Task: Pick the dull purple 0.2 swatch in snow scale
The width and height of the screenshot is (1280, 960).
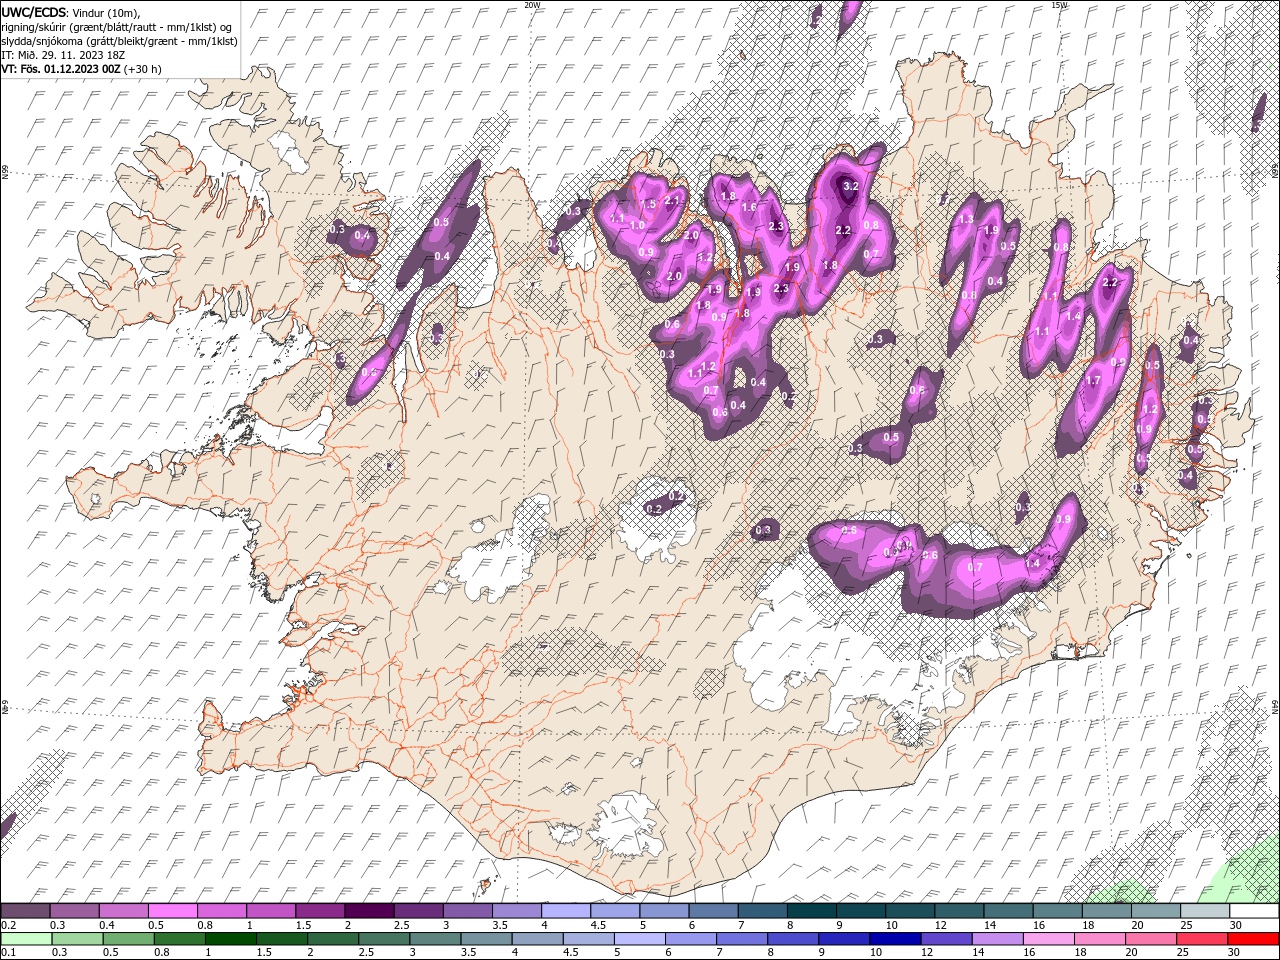Action: (25, 911)
